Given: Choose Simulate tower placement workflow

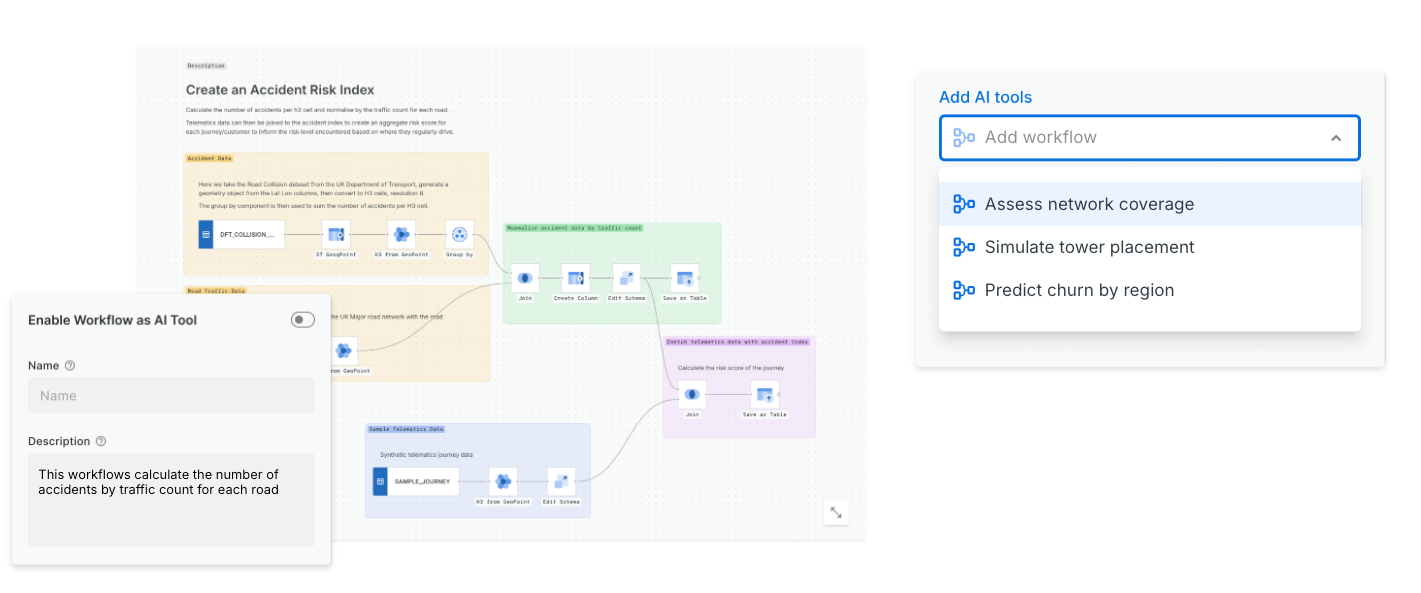Looking at the screenshot, I should coord(1149,247).
